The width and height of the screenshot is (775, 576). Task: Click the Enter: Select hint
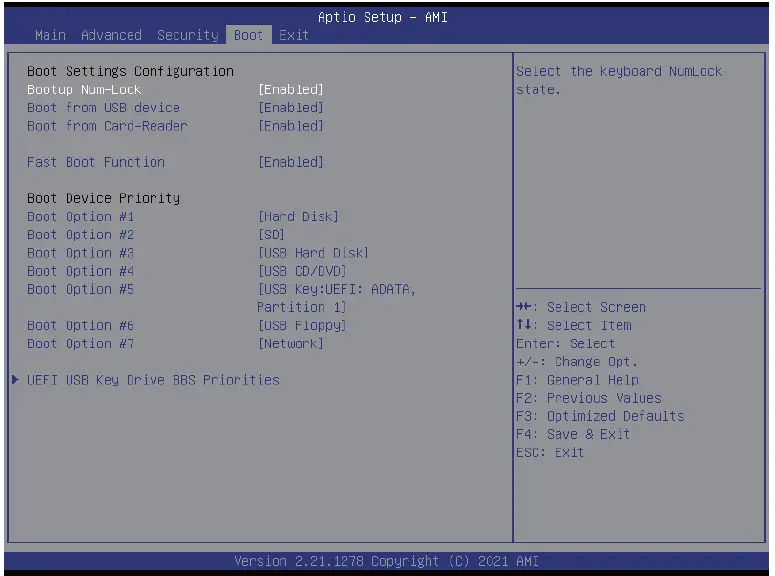(565, 344)
